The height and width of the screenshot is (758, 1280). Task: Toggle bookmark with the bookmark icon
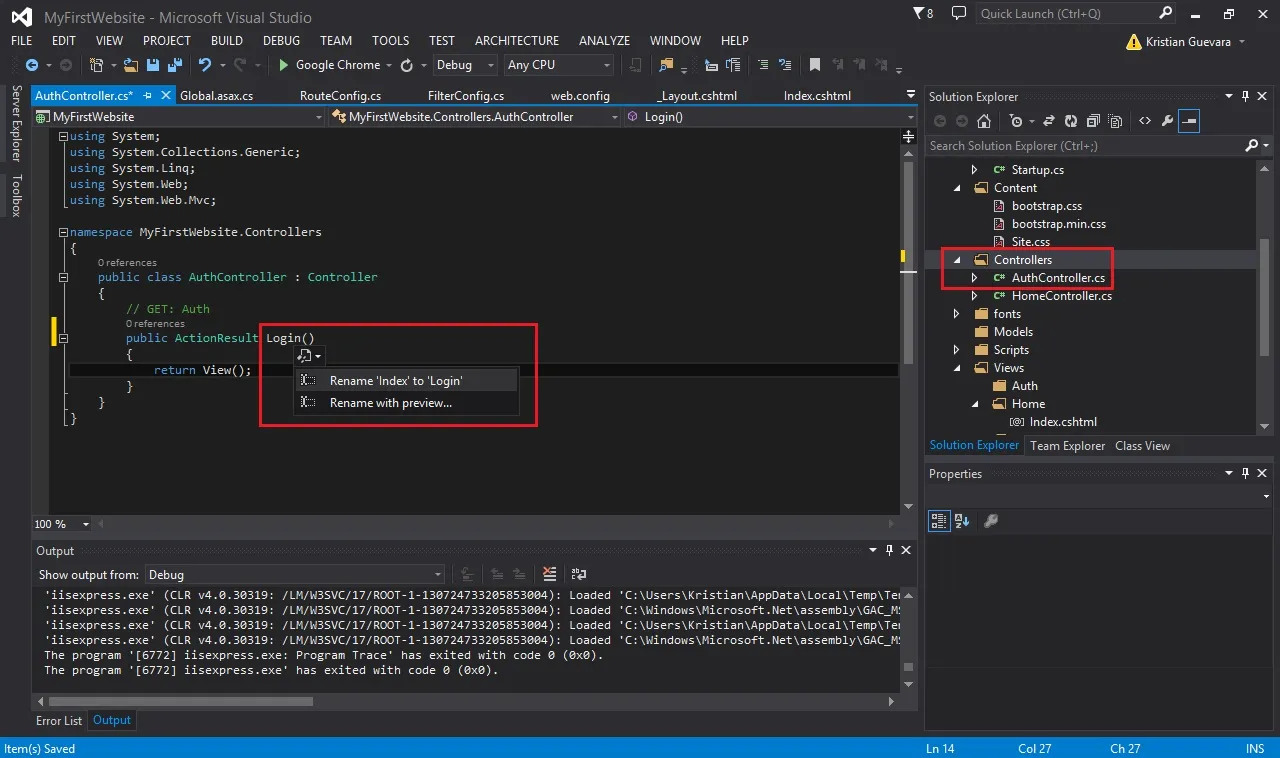click(x=815, y=65)
